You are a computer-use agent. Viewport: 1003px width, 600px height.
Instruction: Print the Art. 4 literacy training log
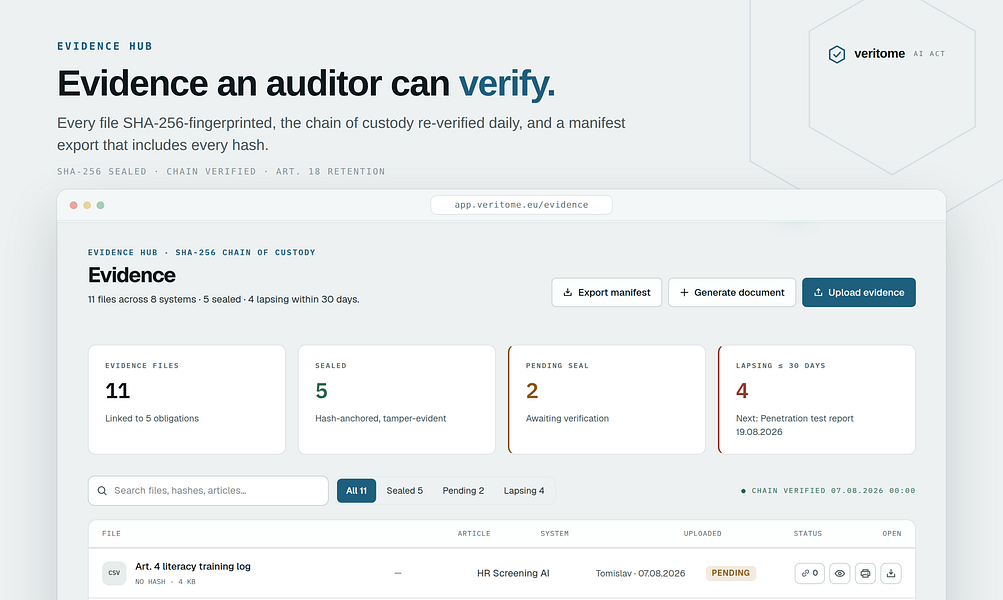coord(865,573)
